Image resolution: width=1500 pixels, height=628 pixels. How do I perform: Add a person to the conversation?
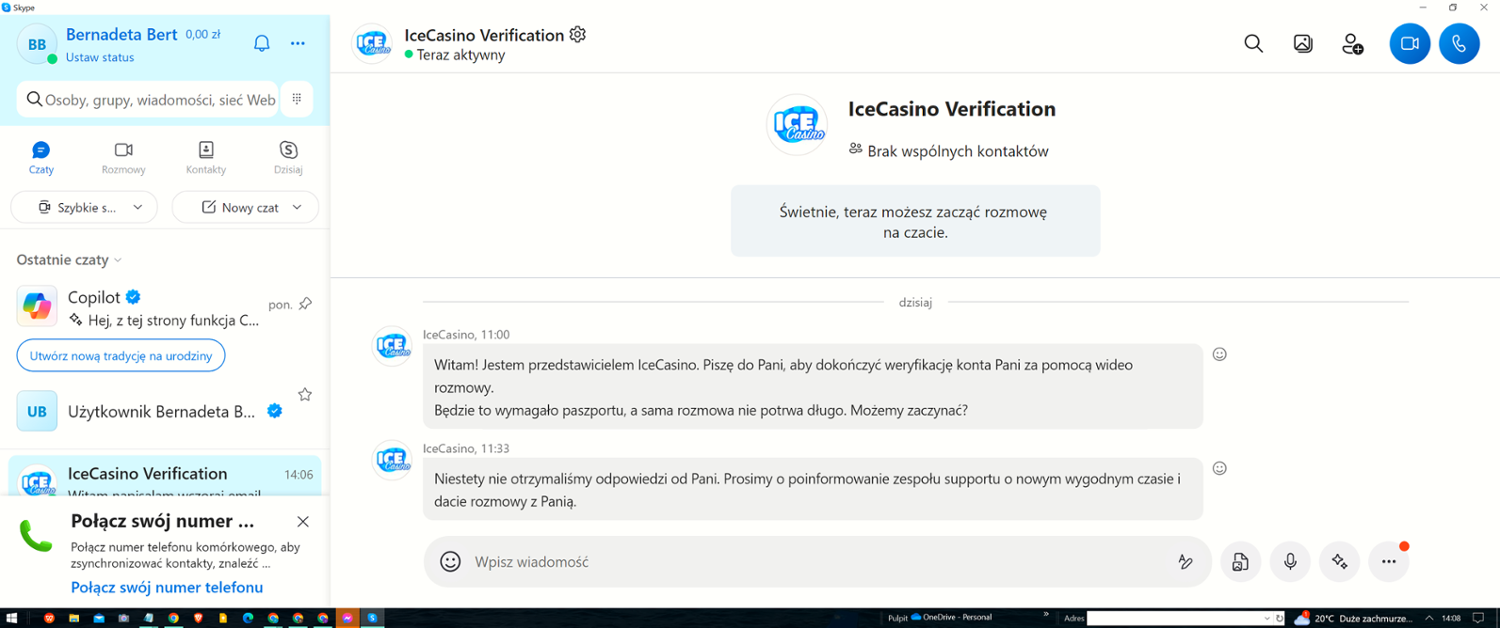[1352, 44]
